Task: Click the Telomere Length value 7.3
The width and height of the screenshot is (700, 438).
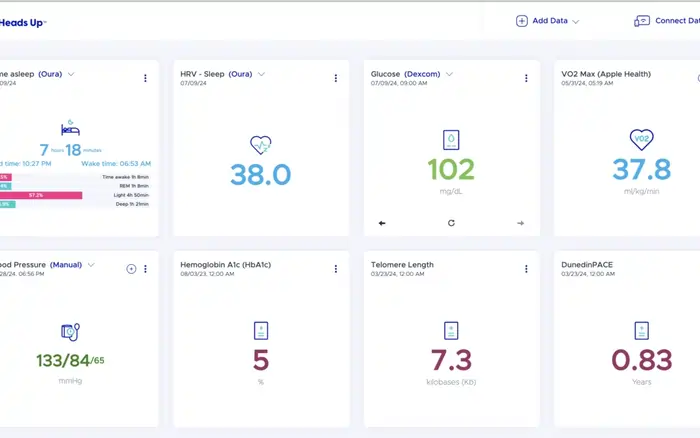Action: [451, 360]
